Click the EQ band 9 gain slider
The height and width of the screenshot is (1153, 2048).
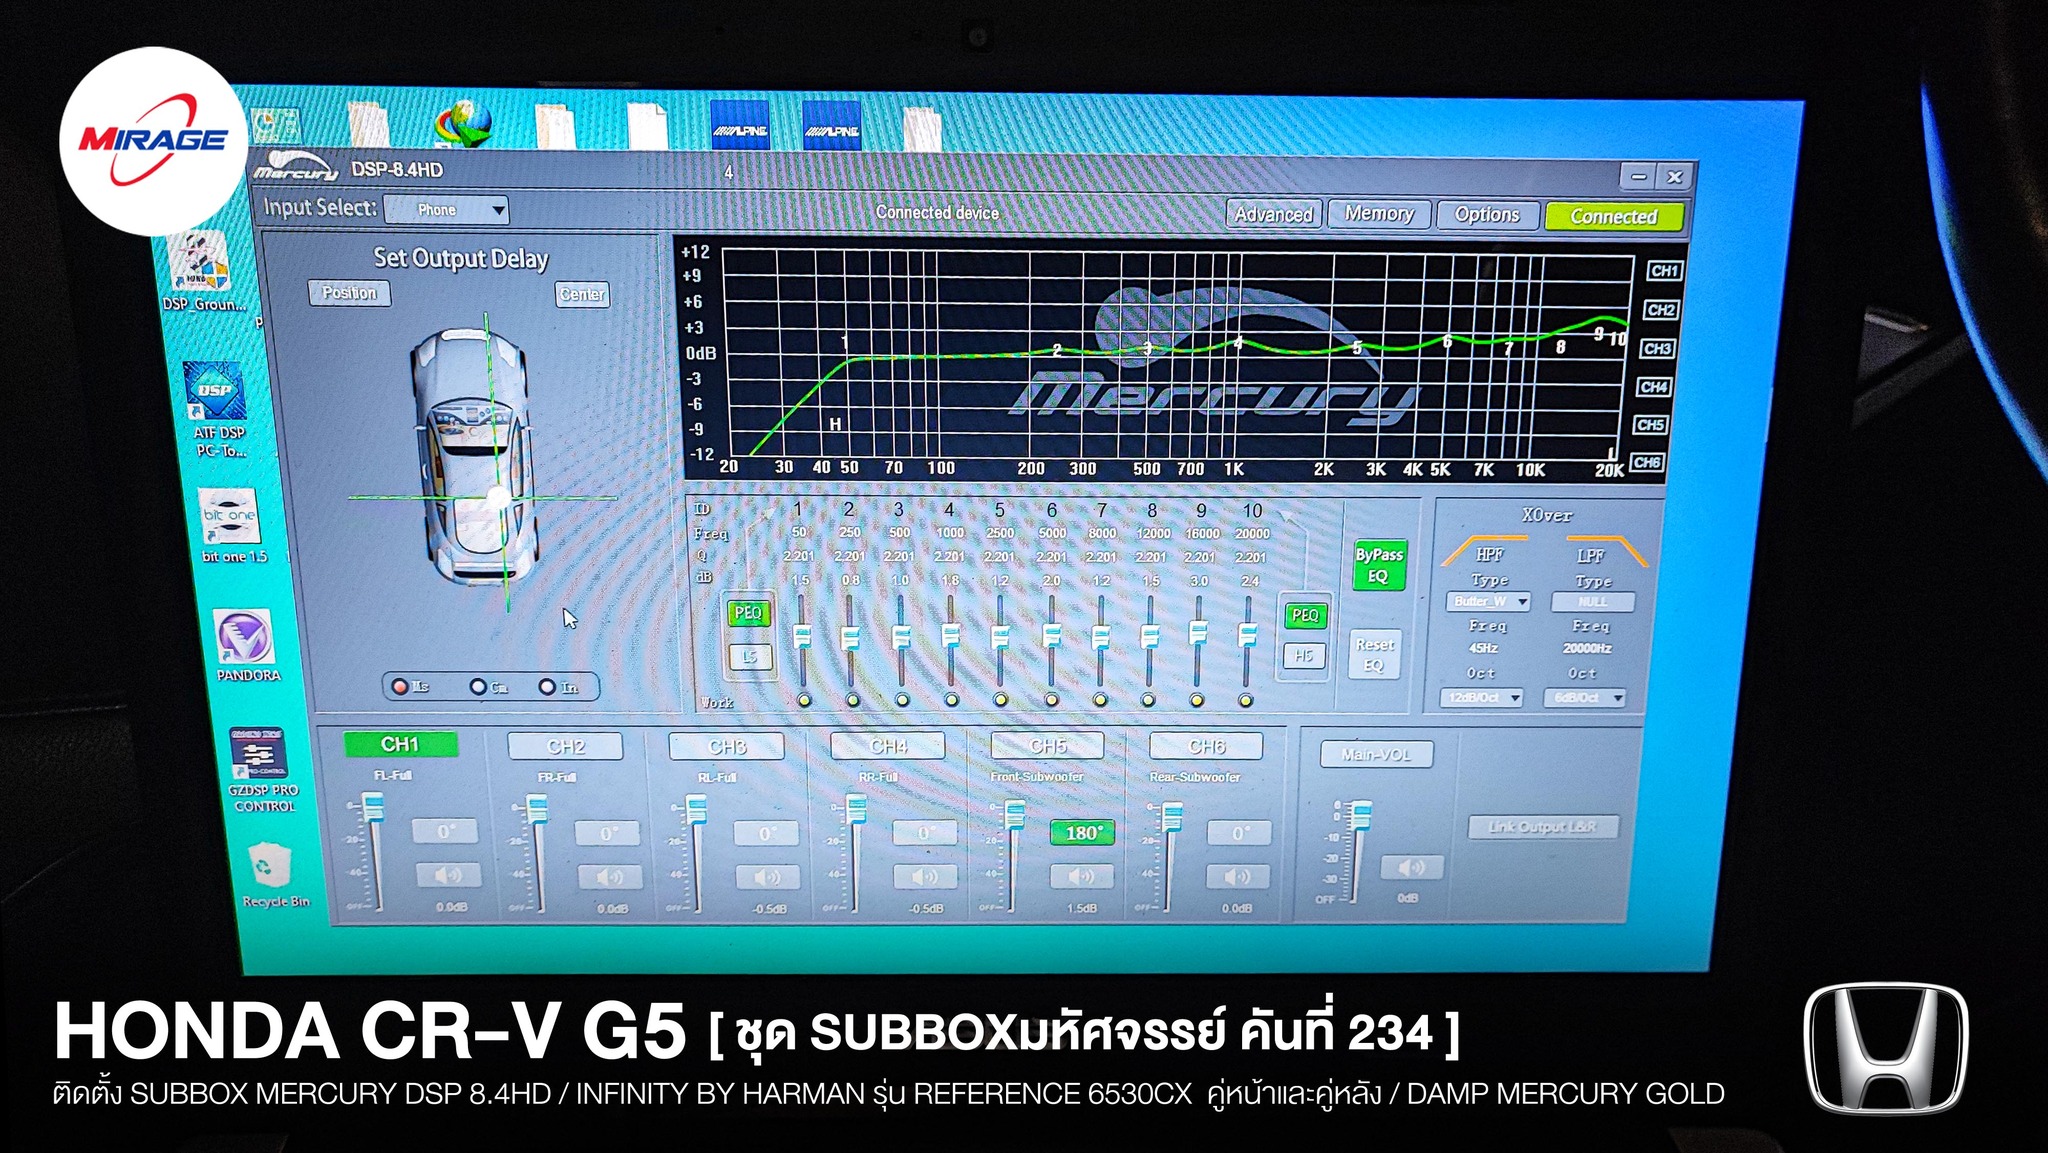[1197, 631]
